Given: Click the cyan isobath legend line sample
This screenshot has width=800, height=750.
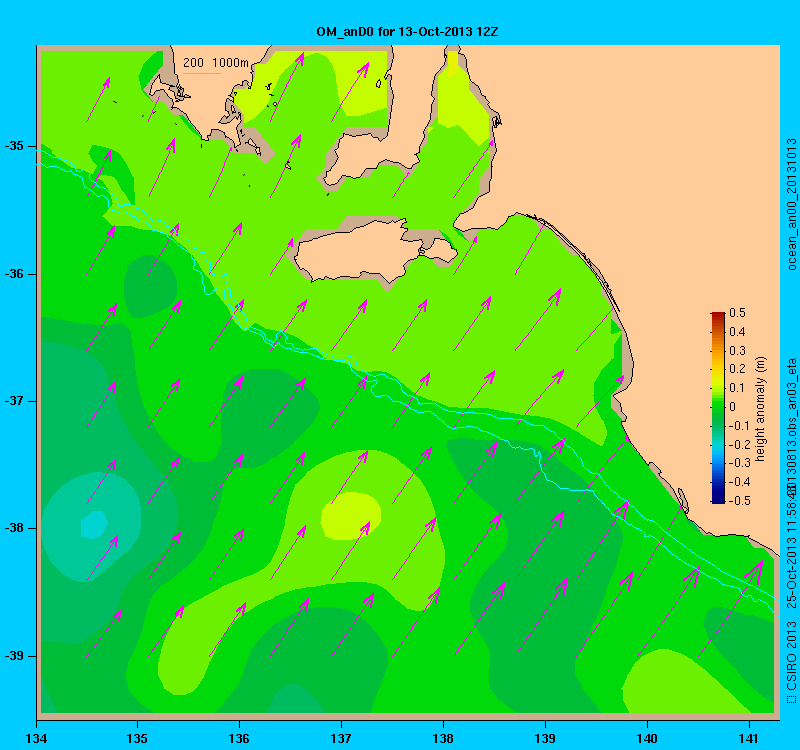Looking at the screenshot, I should pyautogui.click(x=202, y=73).
